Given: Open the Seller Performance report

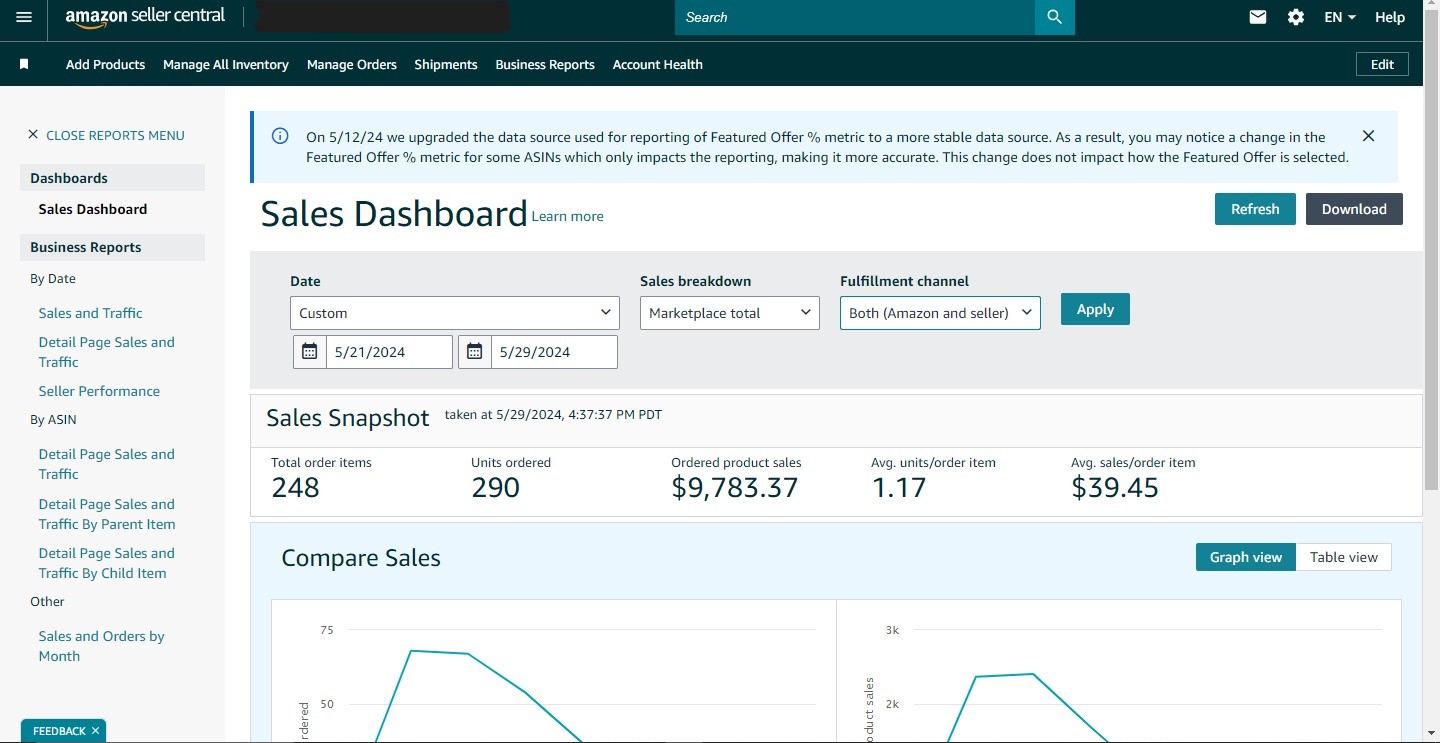Looking at the screenshot, I should coord(99,391).
